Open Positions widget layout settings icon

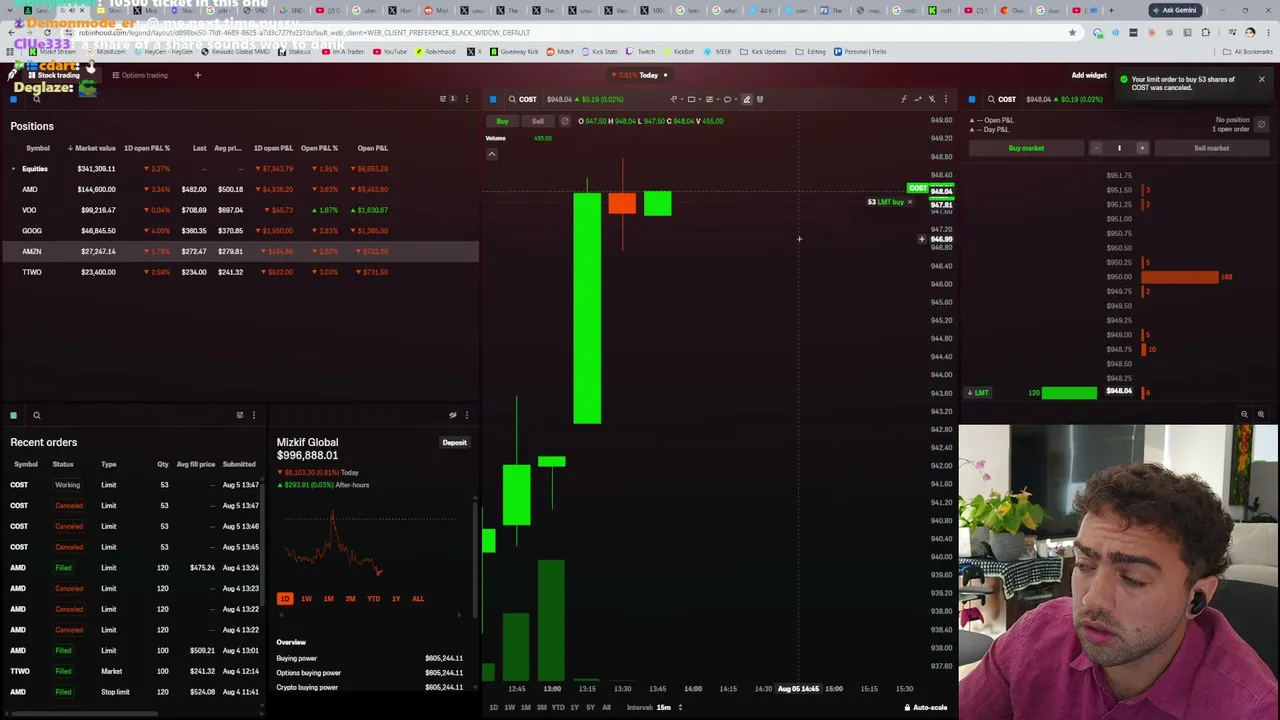pyautogui.click(x=443, y=99)
